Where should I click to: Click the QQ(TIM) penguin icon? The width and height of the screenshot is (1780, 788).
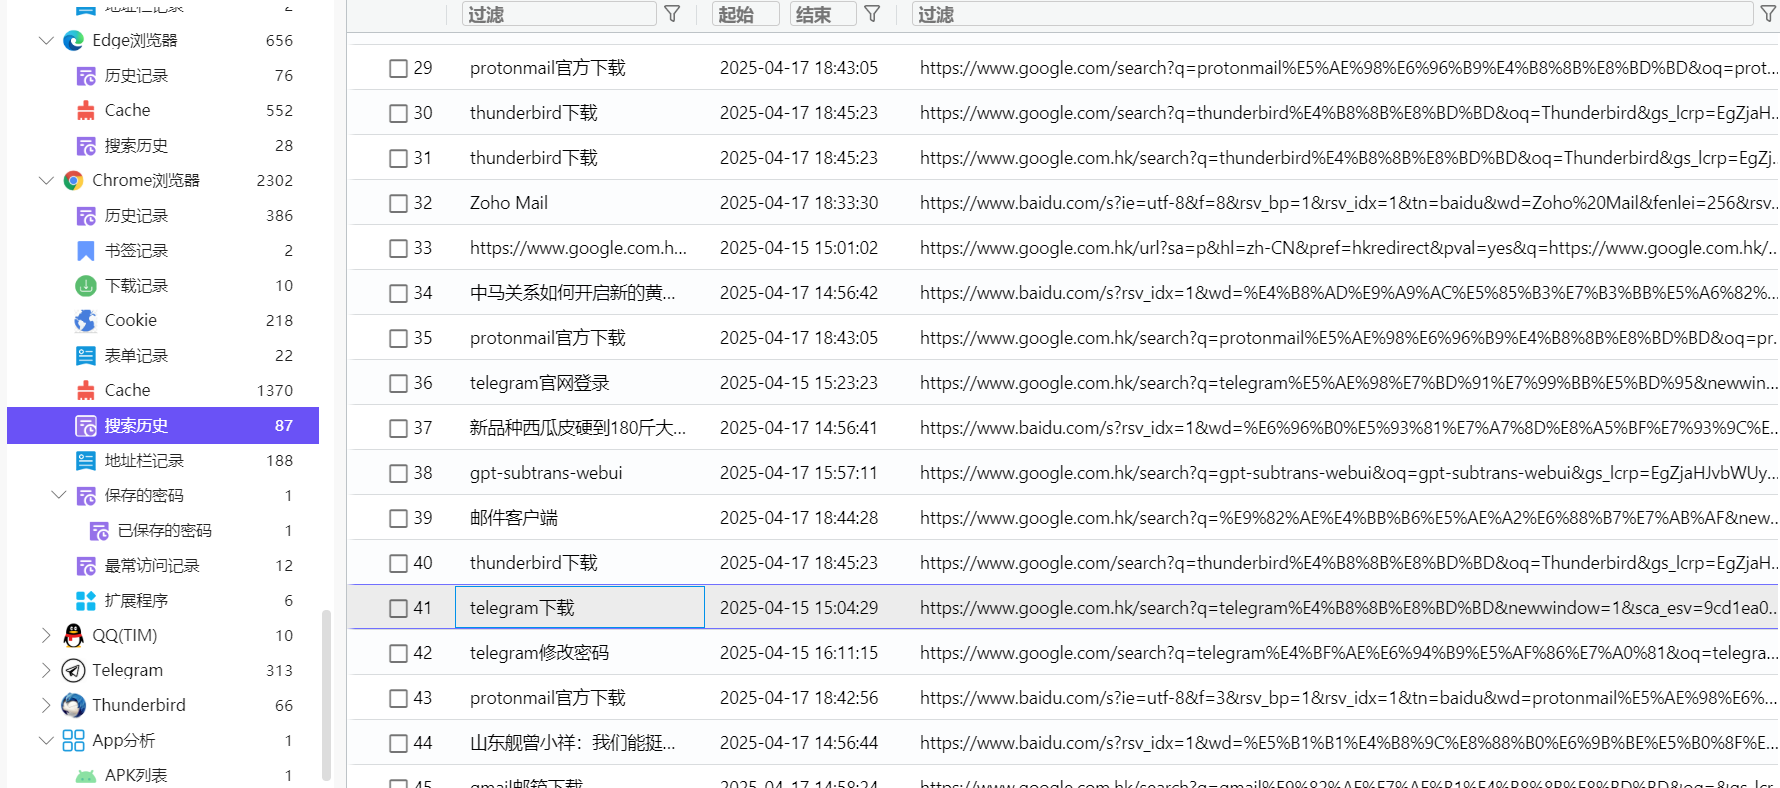[73, 636]
